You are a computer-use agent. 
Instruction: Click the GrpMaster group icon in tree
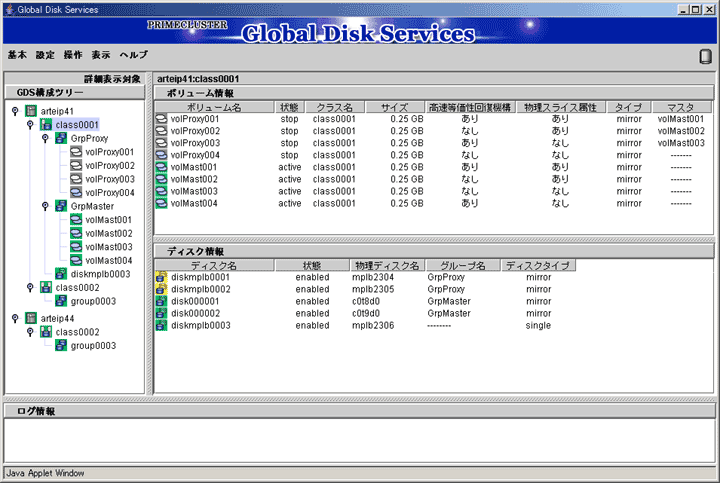(x=61, y=206)
